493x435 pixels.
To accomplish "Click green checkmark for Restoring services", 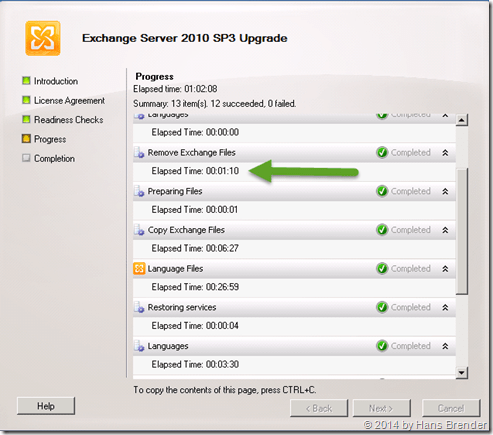I will [x=382, y=307].
